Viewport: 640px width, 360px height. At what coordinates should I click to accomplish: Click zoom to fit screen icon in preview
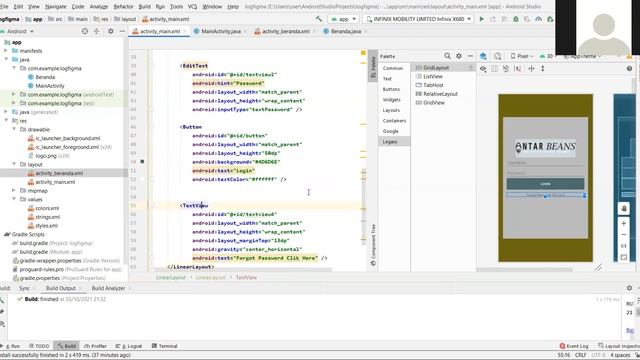624,258
